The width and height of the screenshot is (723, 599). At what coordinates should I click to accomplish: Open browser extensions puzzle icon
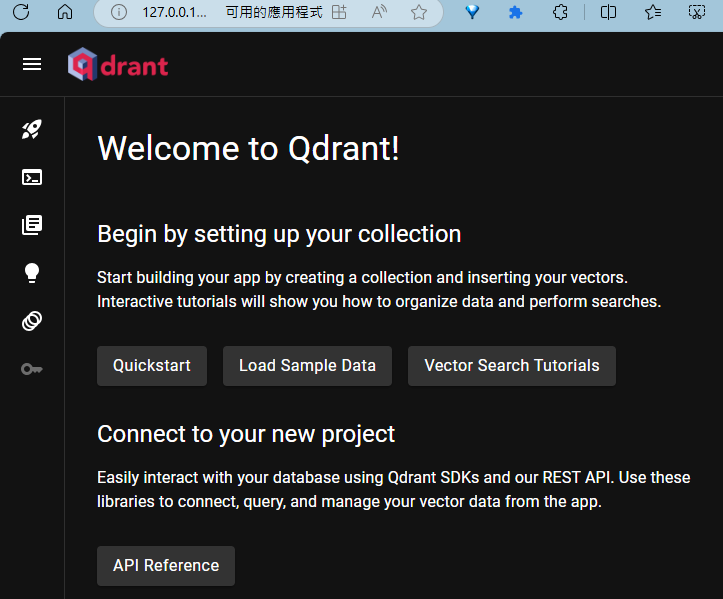click(x=561, y=12)
